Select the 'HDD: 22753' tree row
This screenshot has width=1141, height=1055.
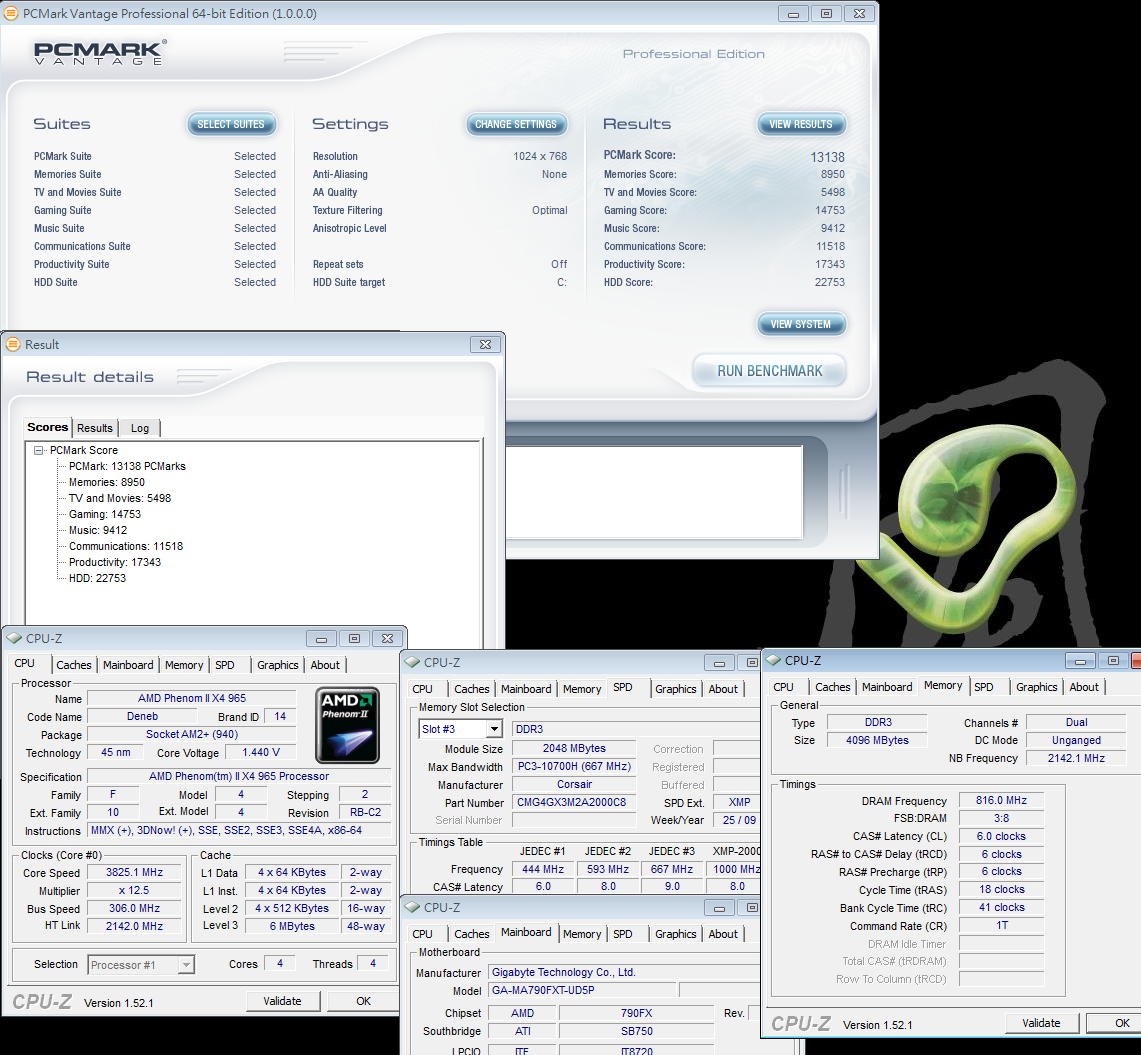[98, 578]
